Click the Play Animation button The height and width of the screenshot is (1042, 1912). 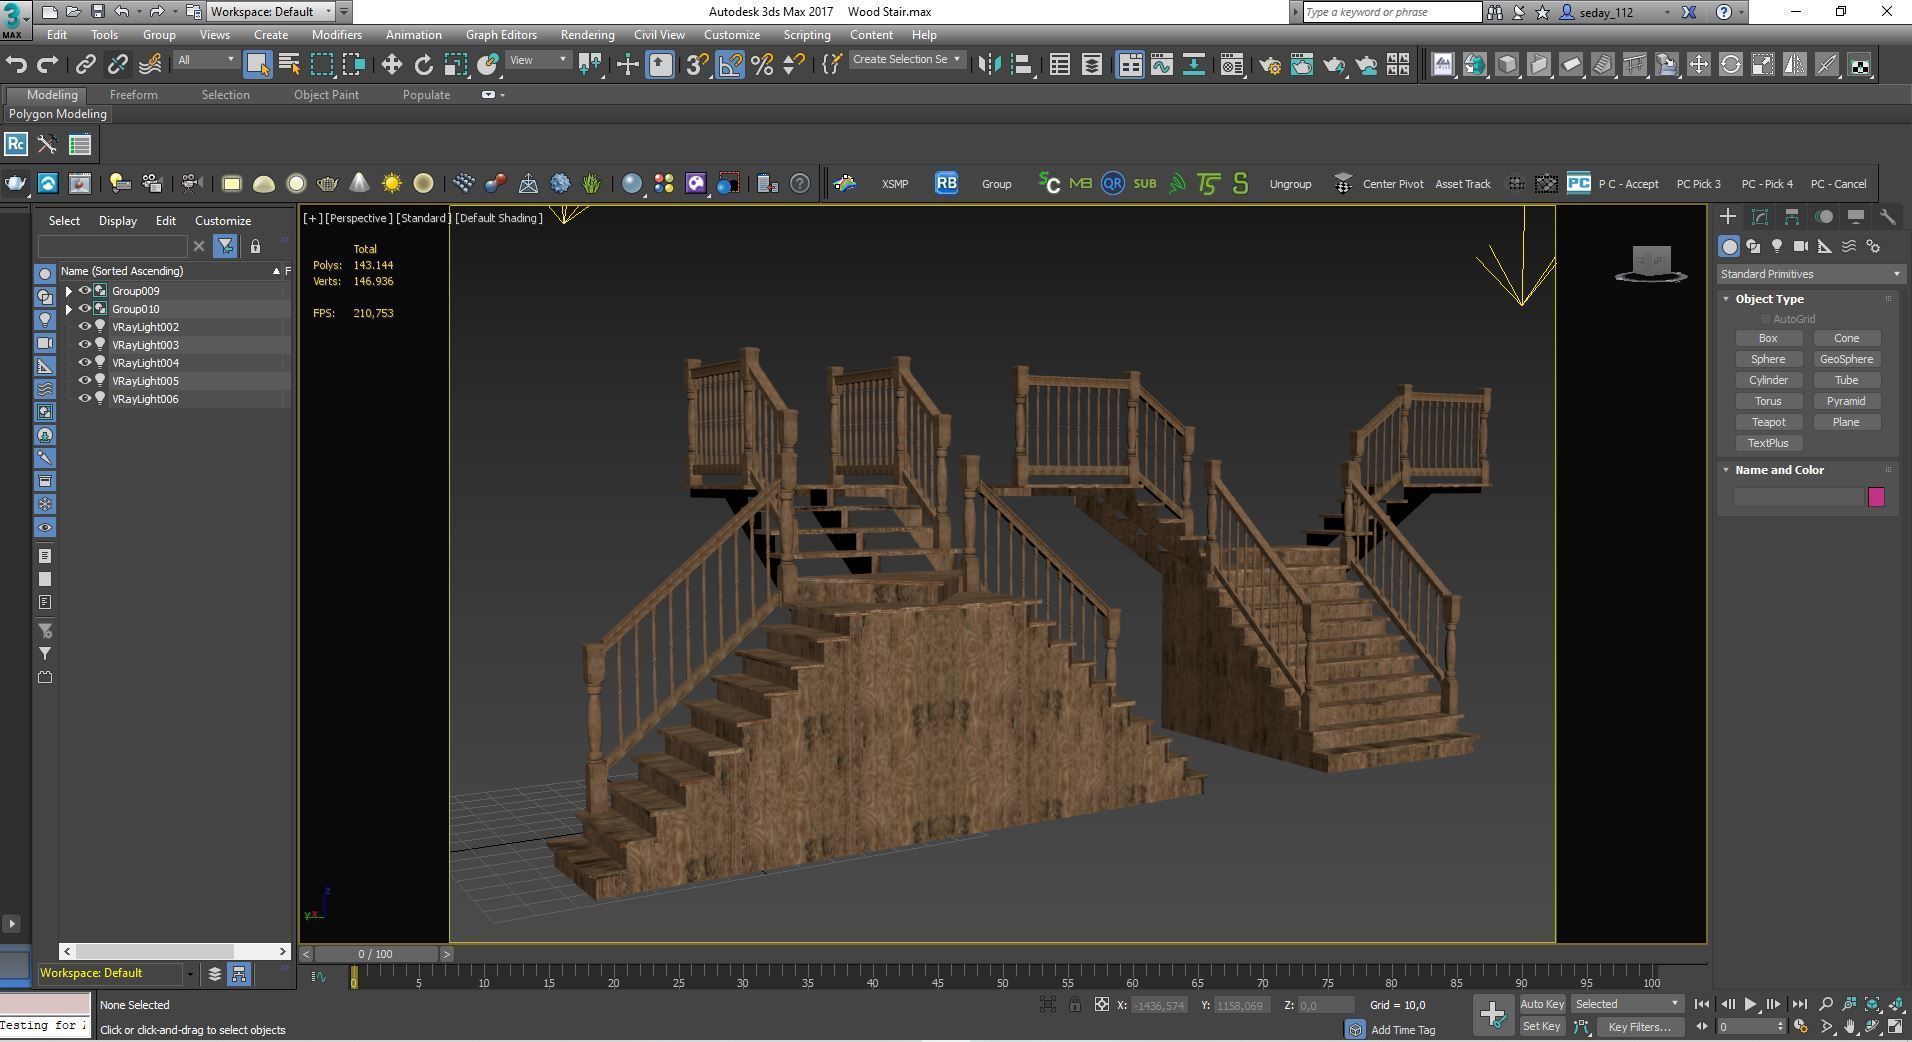click(1750, 1004)
